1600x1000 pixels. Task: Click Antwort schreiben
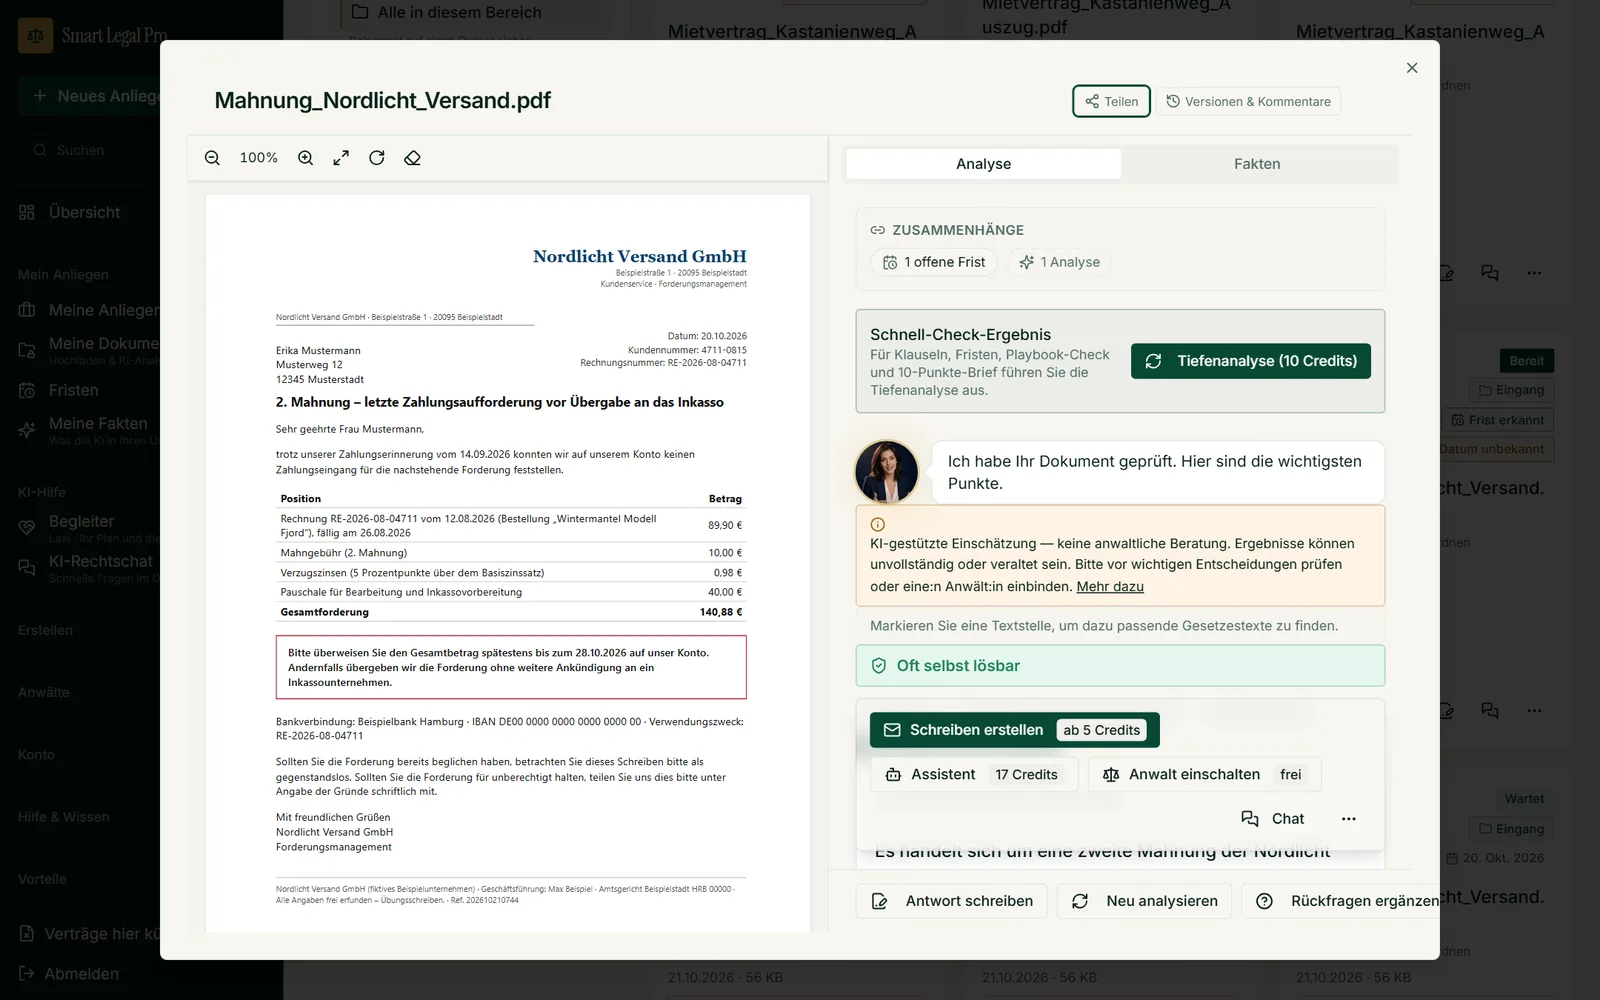click(951, 901)
